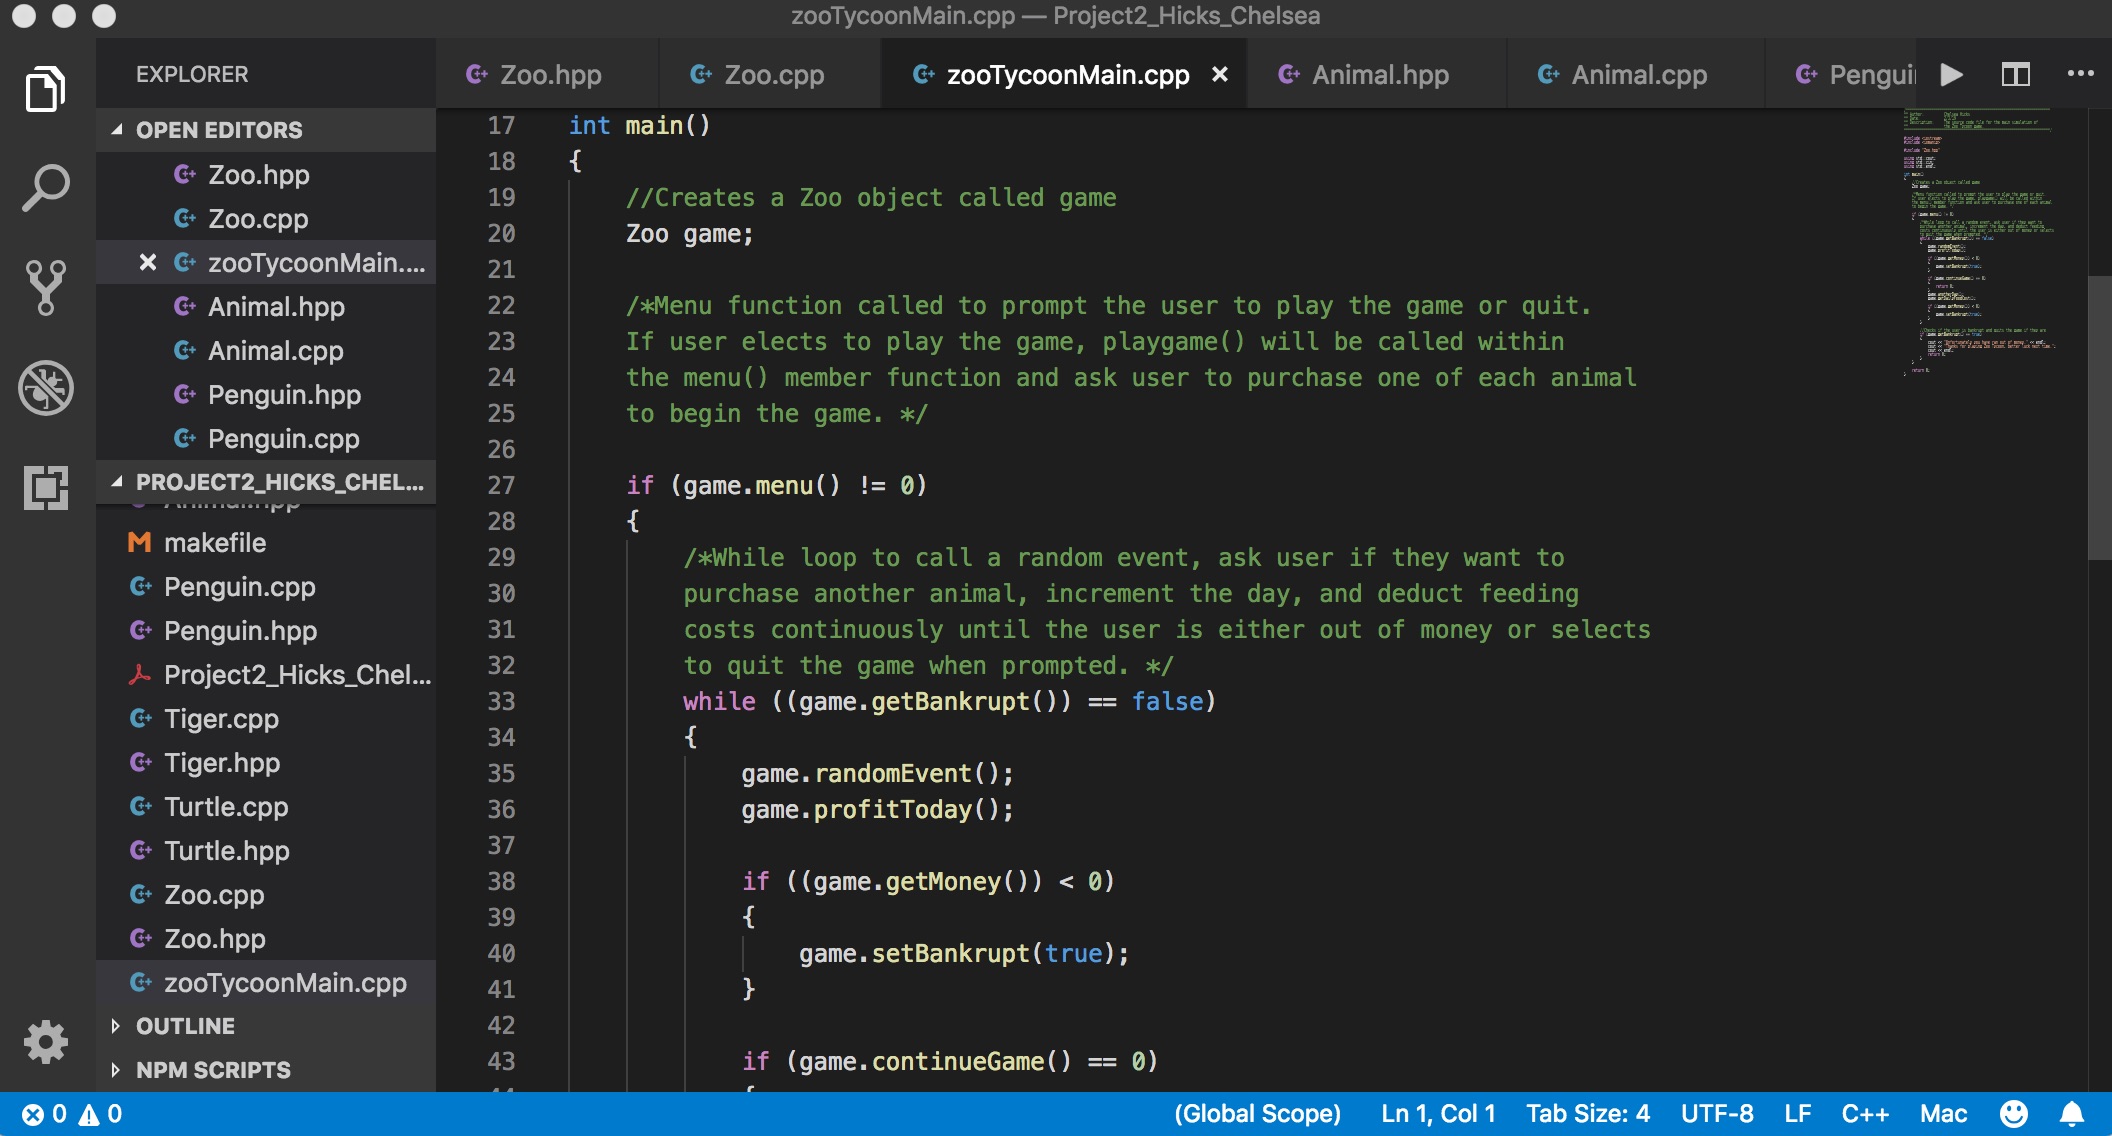
Task: Click the feedback smiley icon
Action: coord(2014,1114)
